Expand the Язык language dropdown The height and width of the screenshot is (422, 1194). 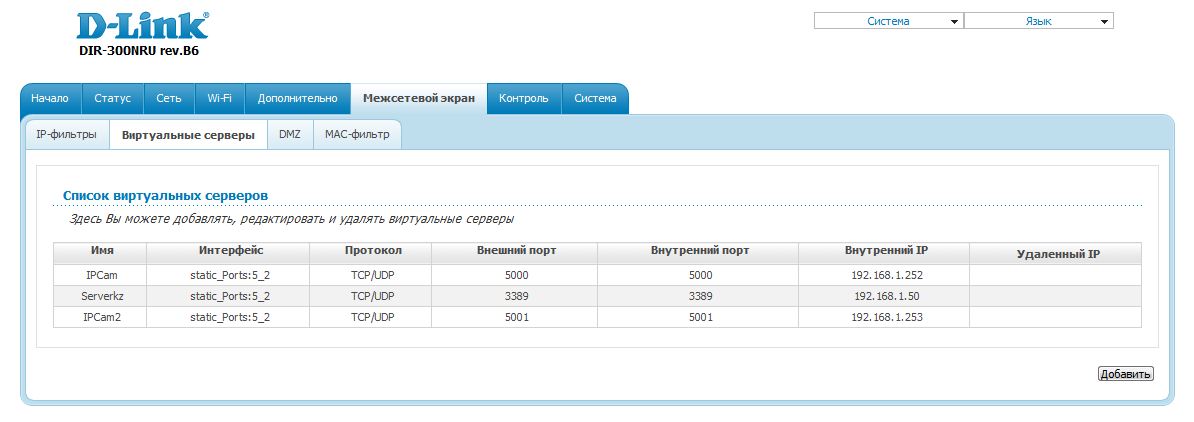click(1038, 21)
